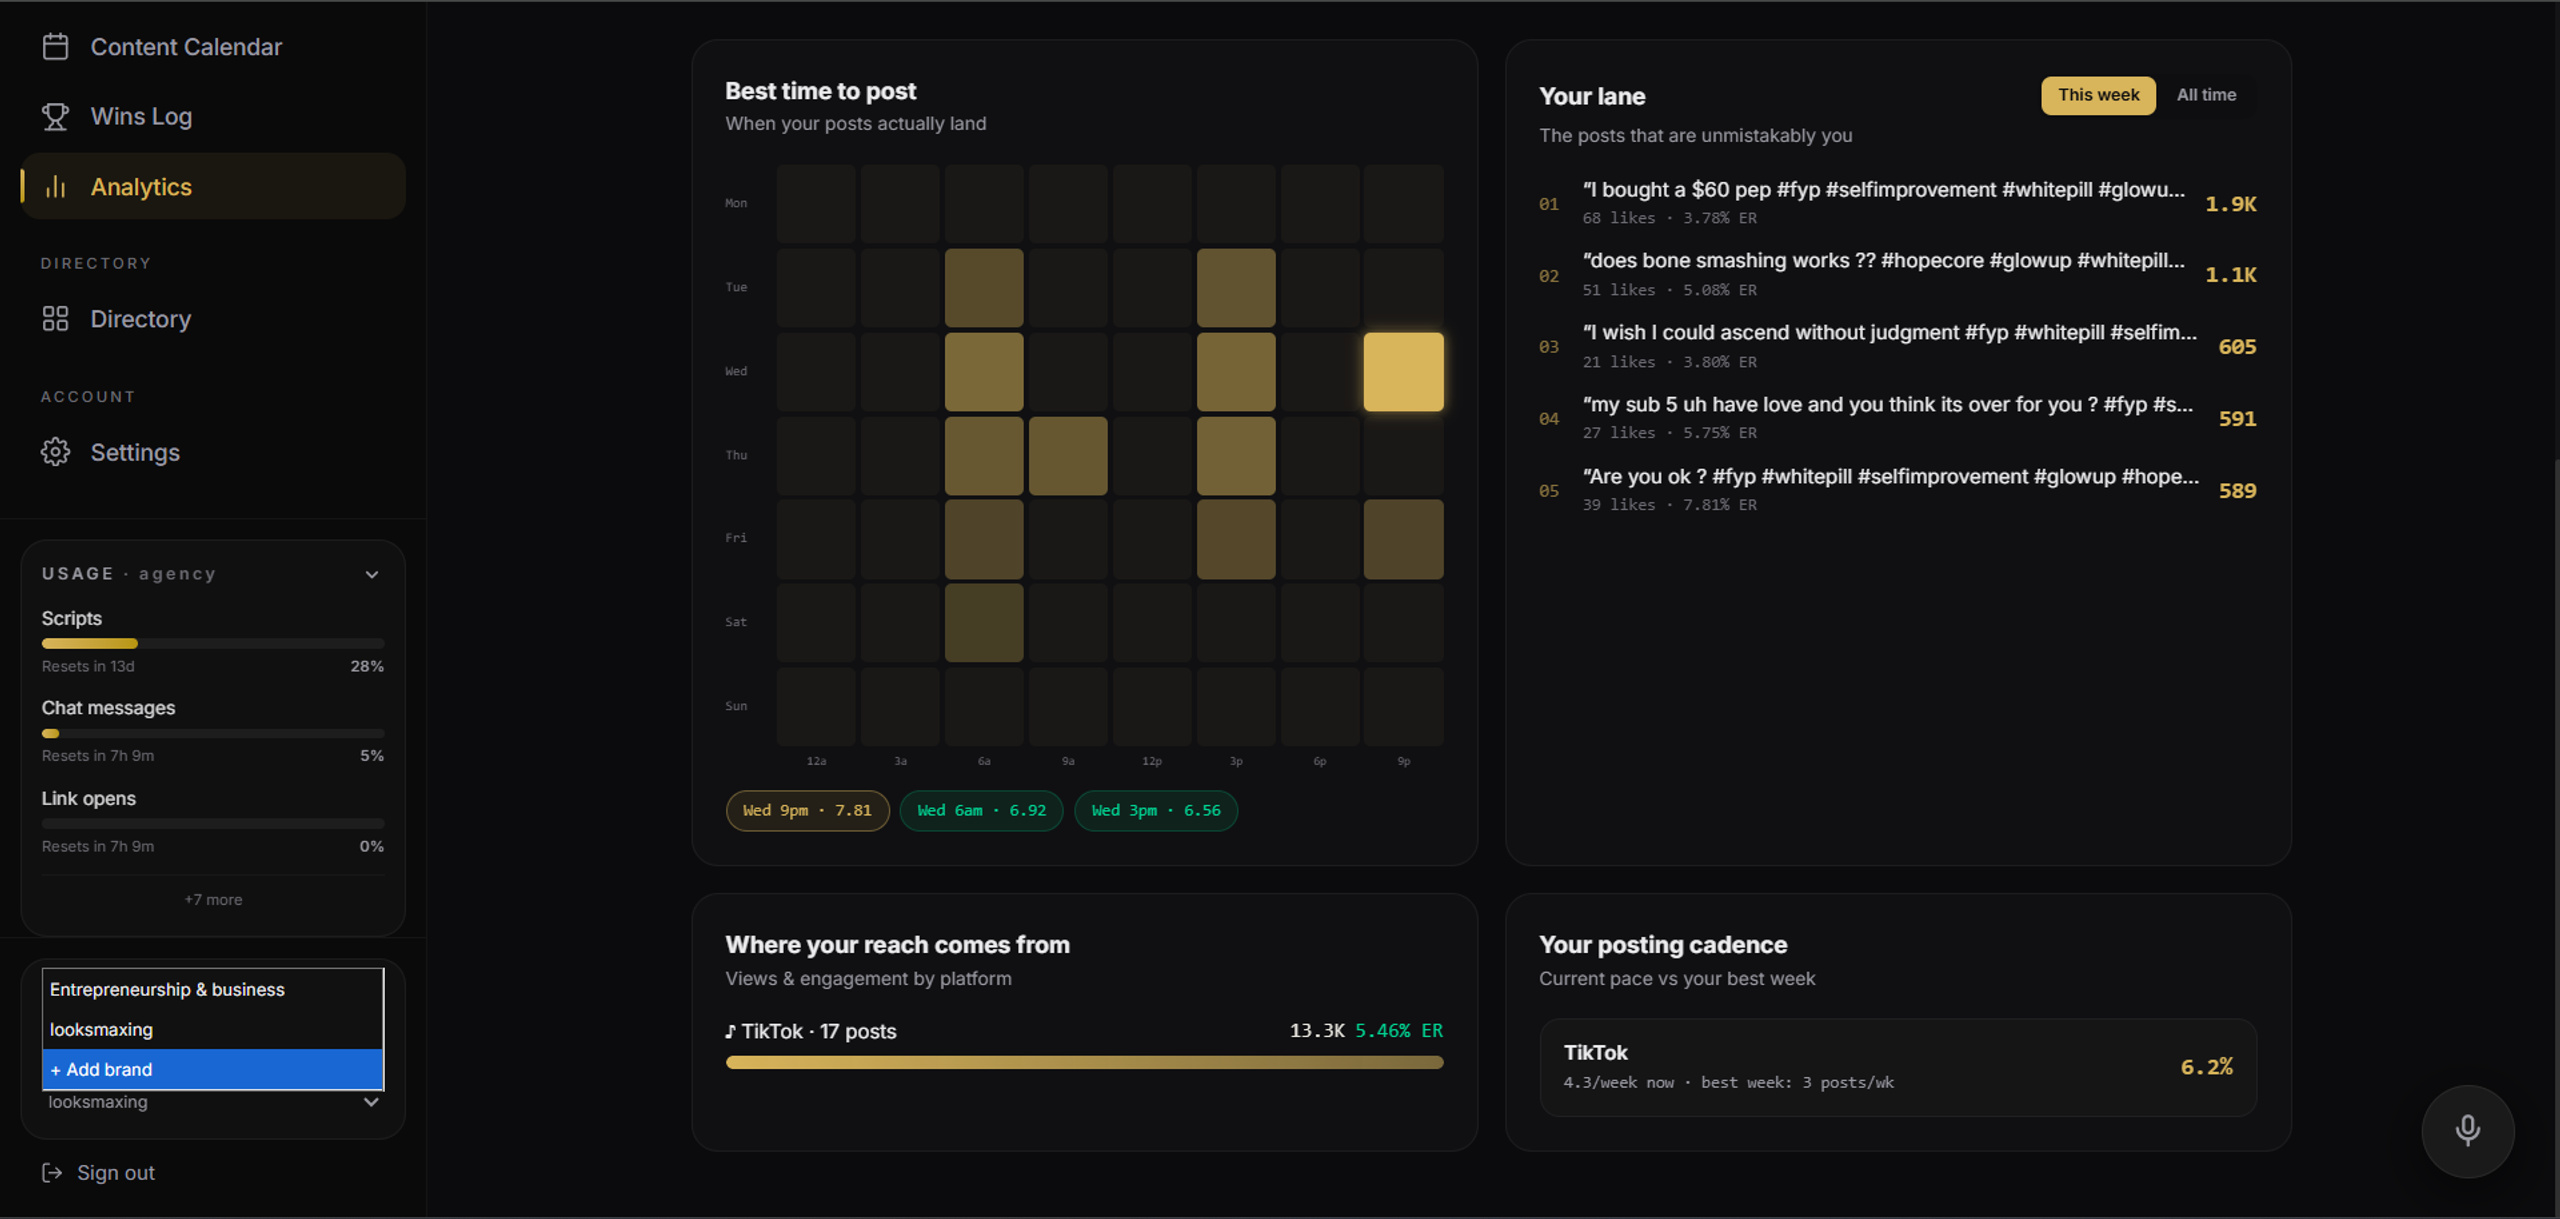This screenshot has height=1219, width=2560.
Task: Click the Wins Log trophy icon
Action: tap(55, 117)
